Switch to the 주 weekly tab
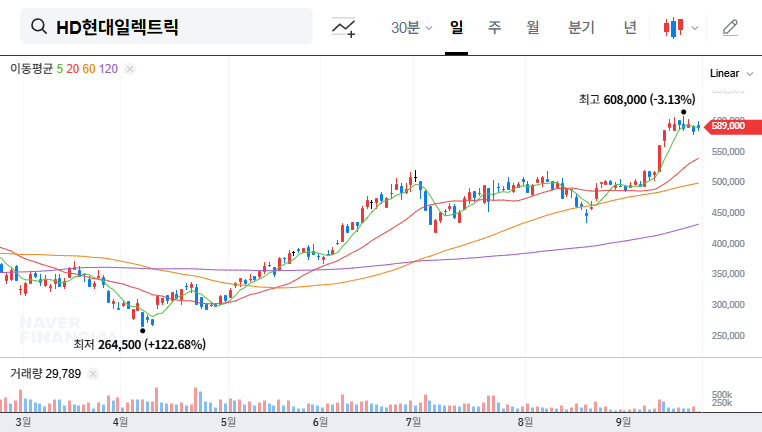This screenshot has width=762, height=432. pyautogui.click(x=494, y=27)
